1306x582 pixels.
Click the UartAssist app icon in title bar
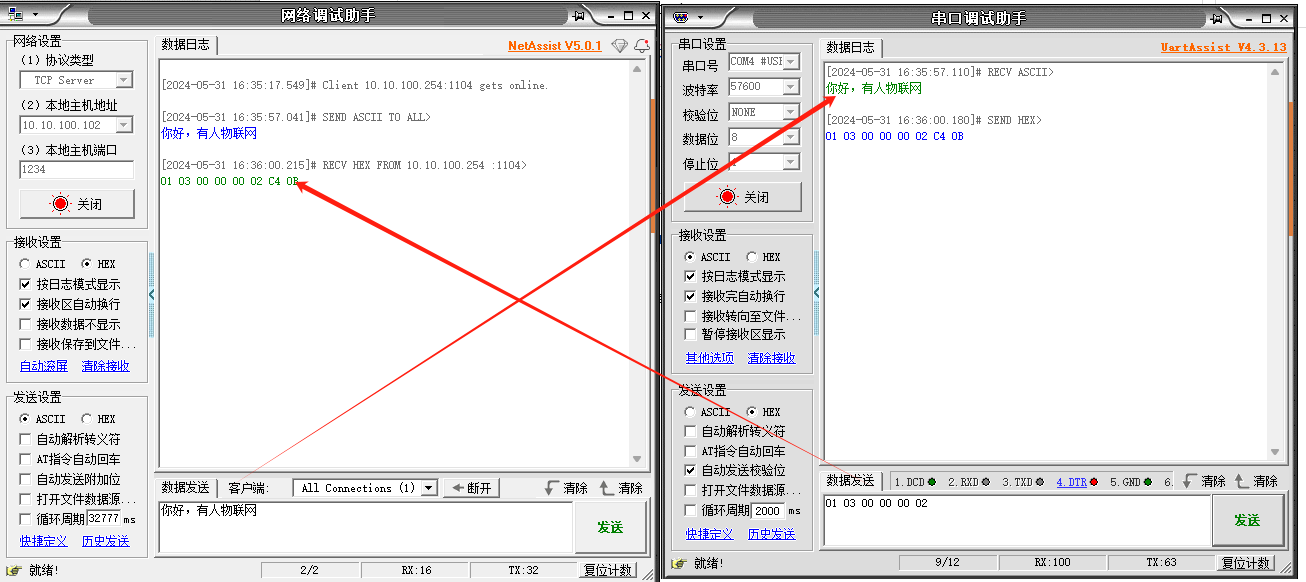(x=682, y=17)
